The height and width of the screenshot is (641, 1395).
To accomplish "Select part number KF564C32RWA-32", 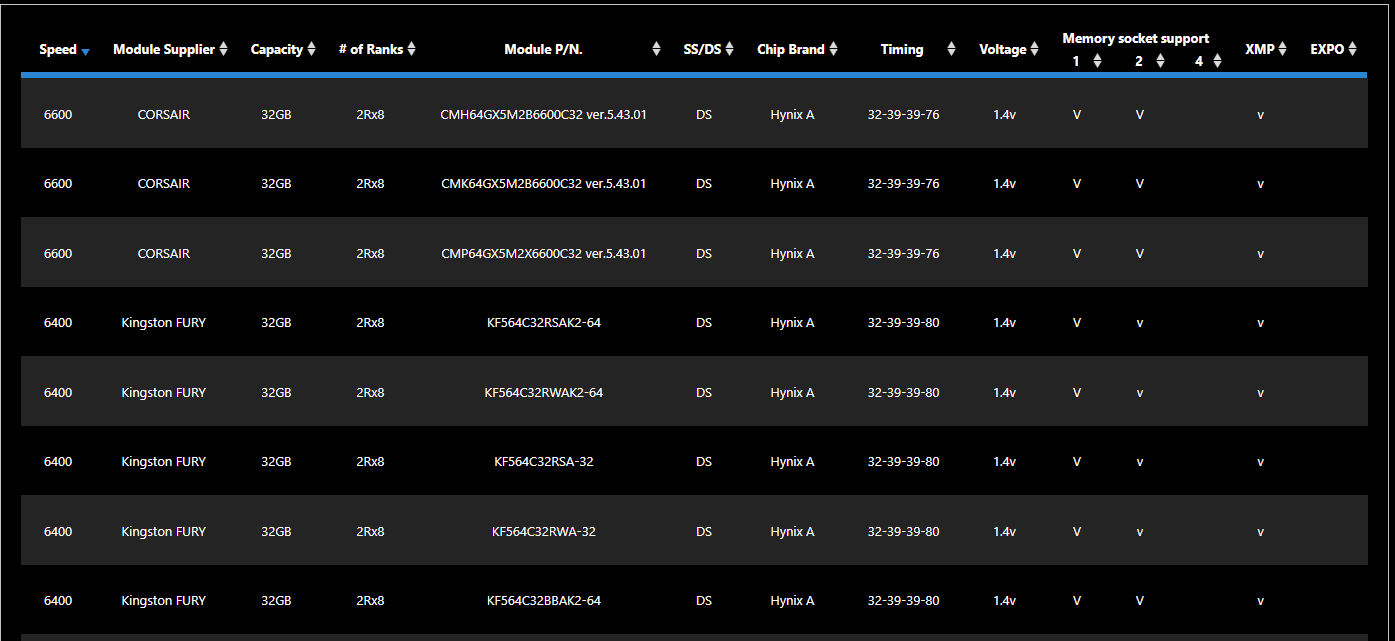I will (x=544, y=532).
